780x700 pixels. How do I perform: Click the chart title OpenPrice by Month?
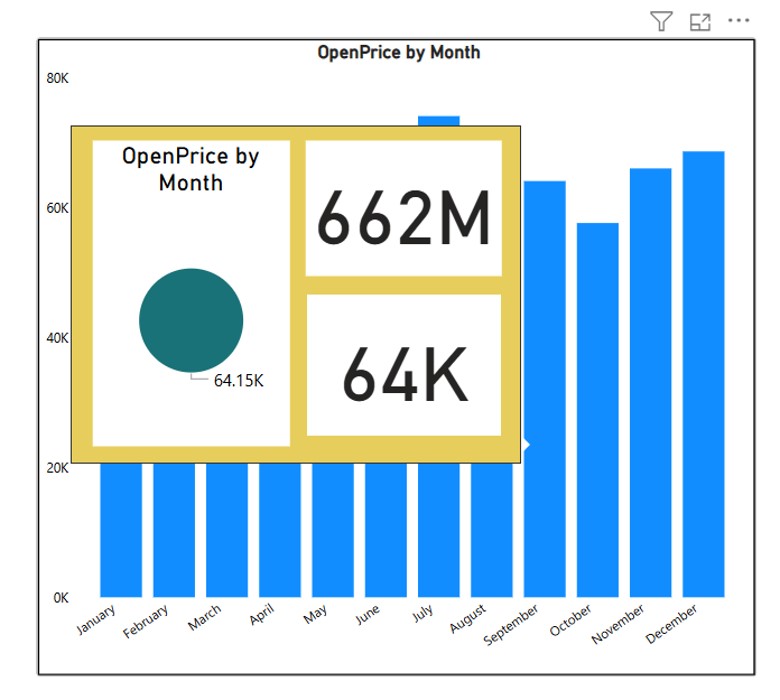coord(398,52)
